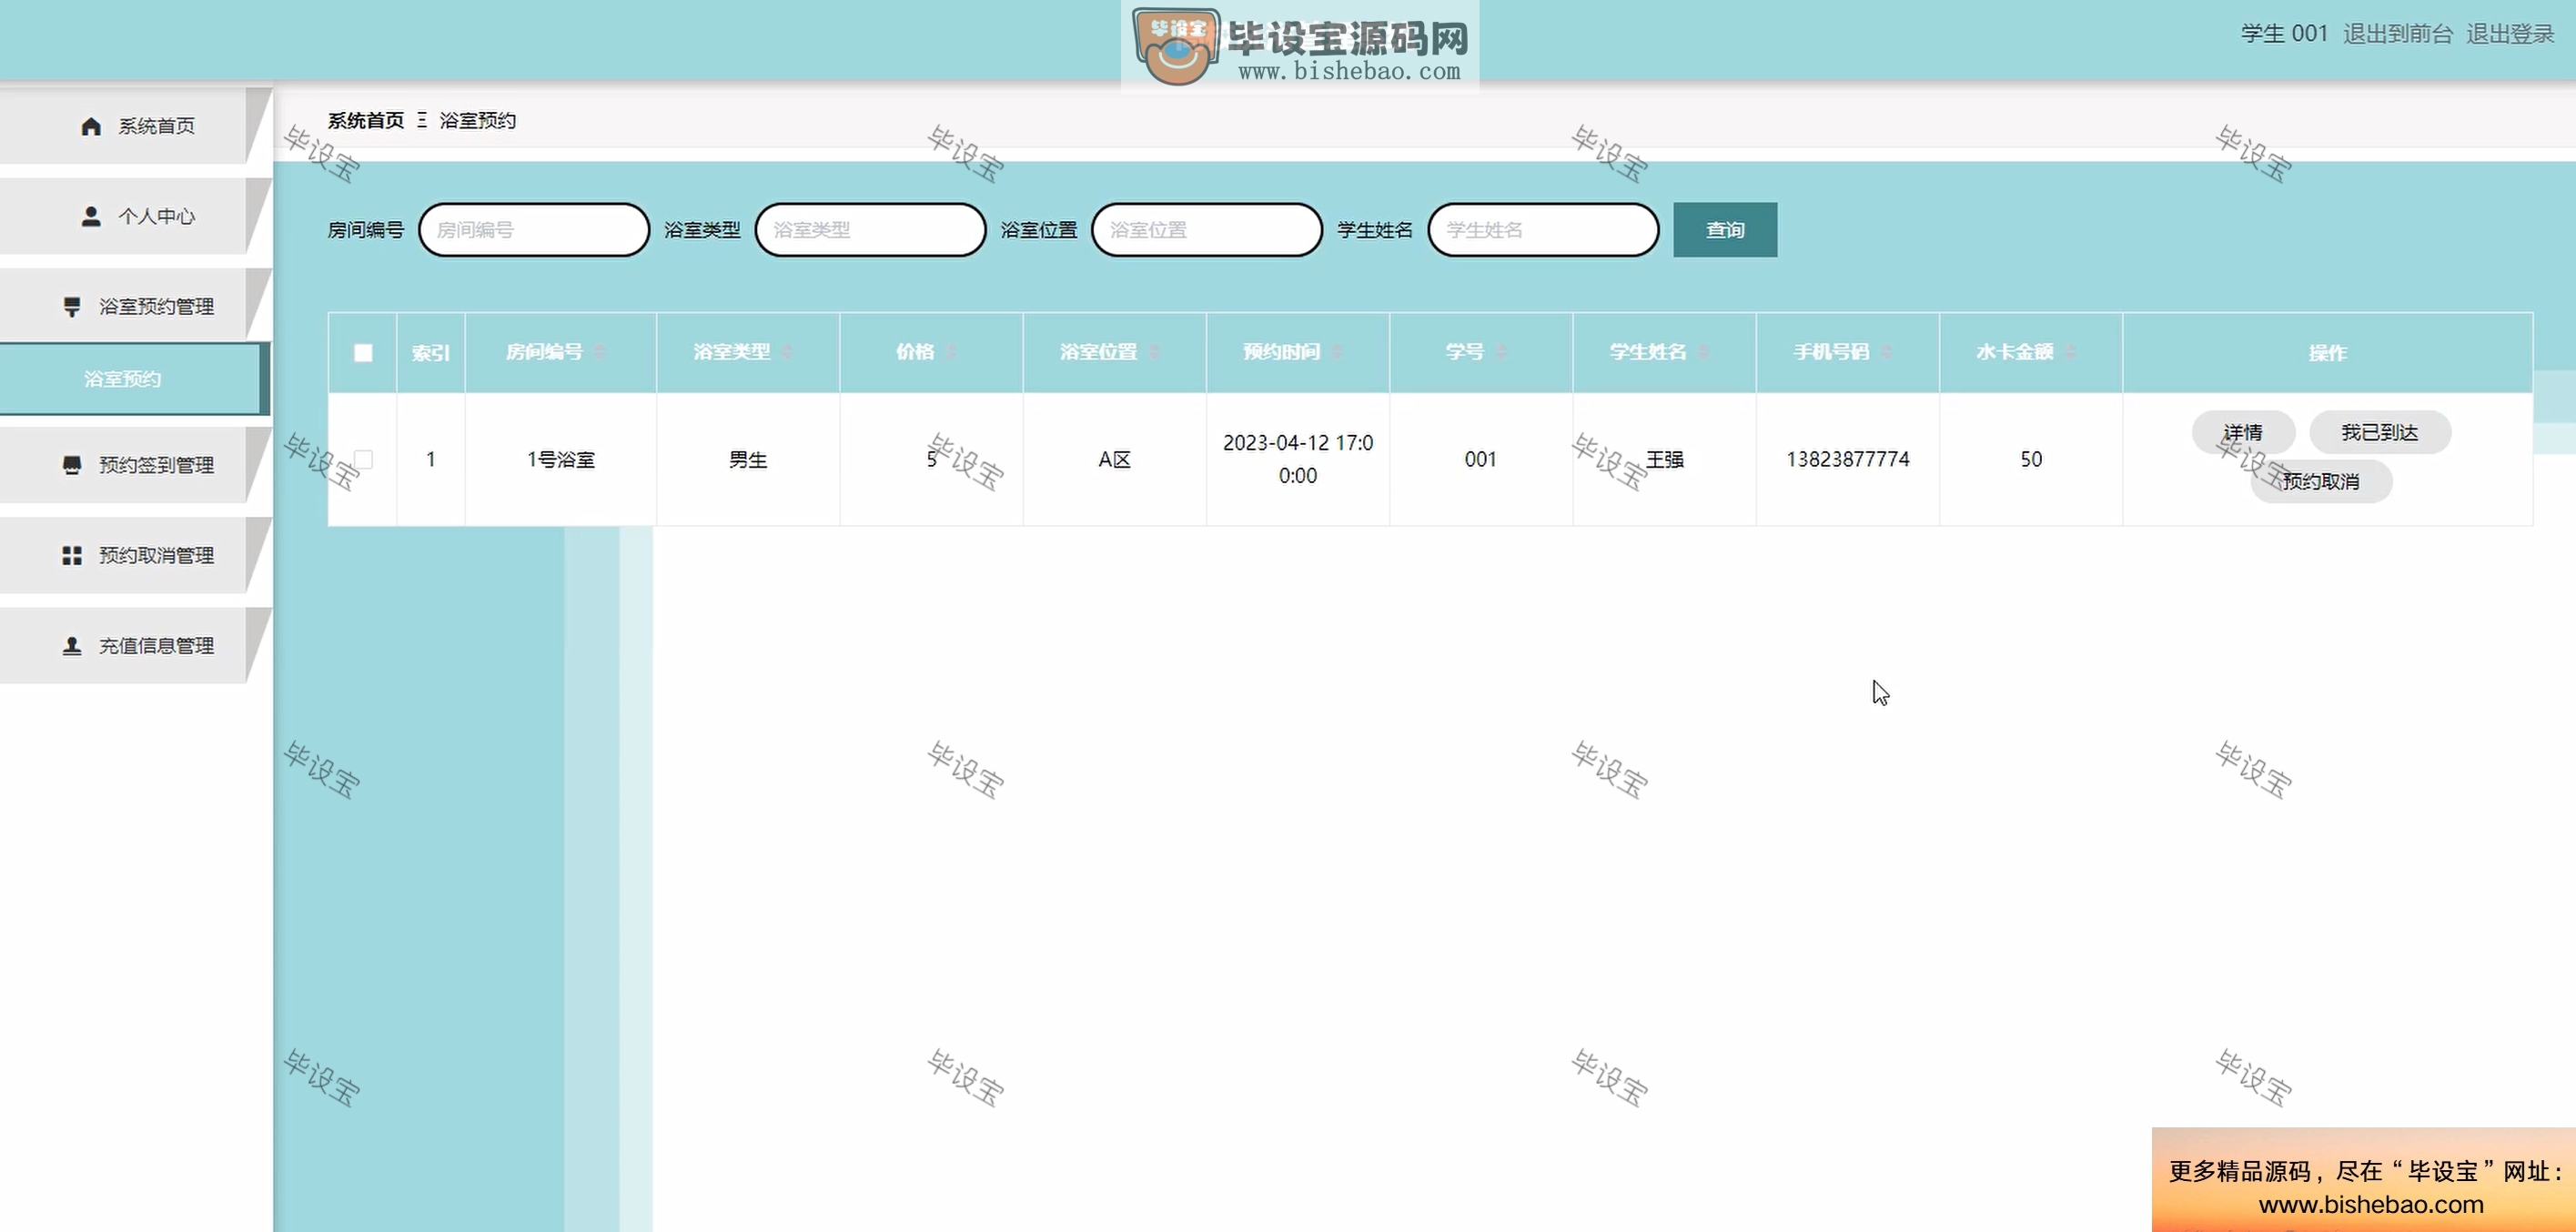Click the 预约取消 button
The width and height of the screenshot is (2576, 1232).
(2320, 481)
